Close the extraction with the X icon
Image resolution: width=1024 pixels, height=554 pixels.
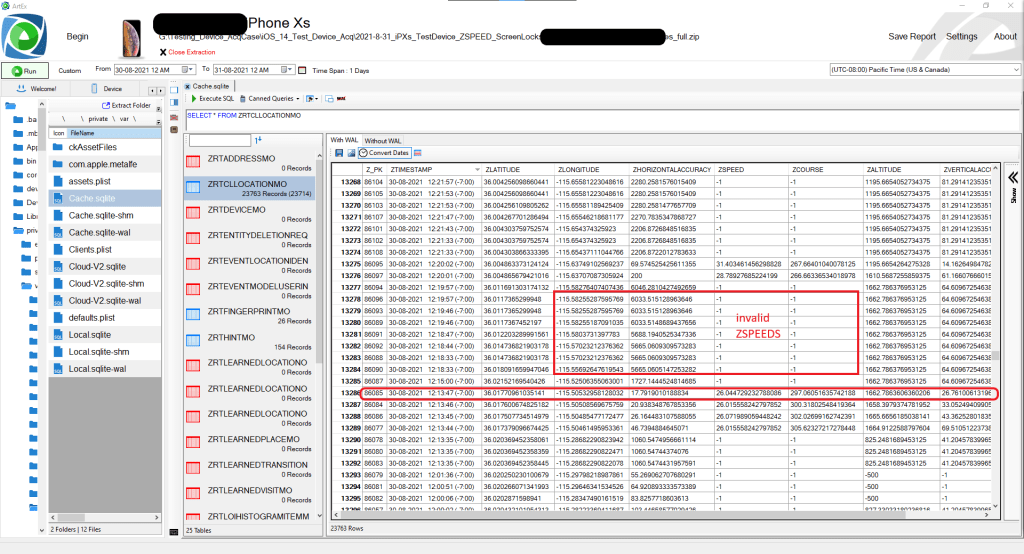tap(163, 51)
